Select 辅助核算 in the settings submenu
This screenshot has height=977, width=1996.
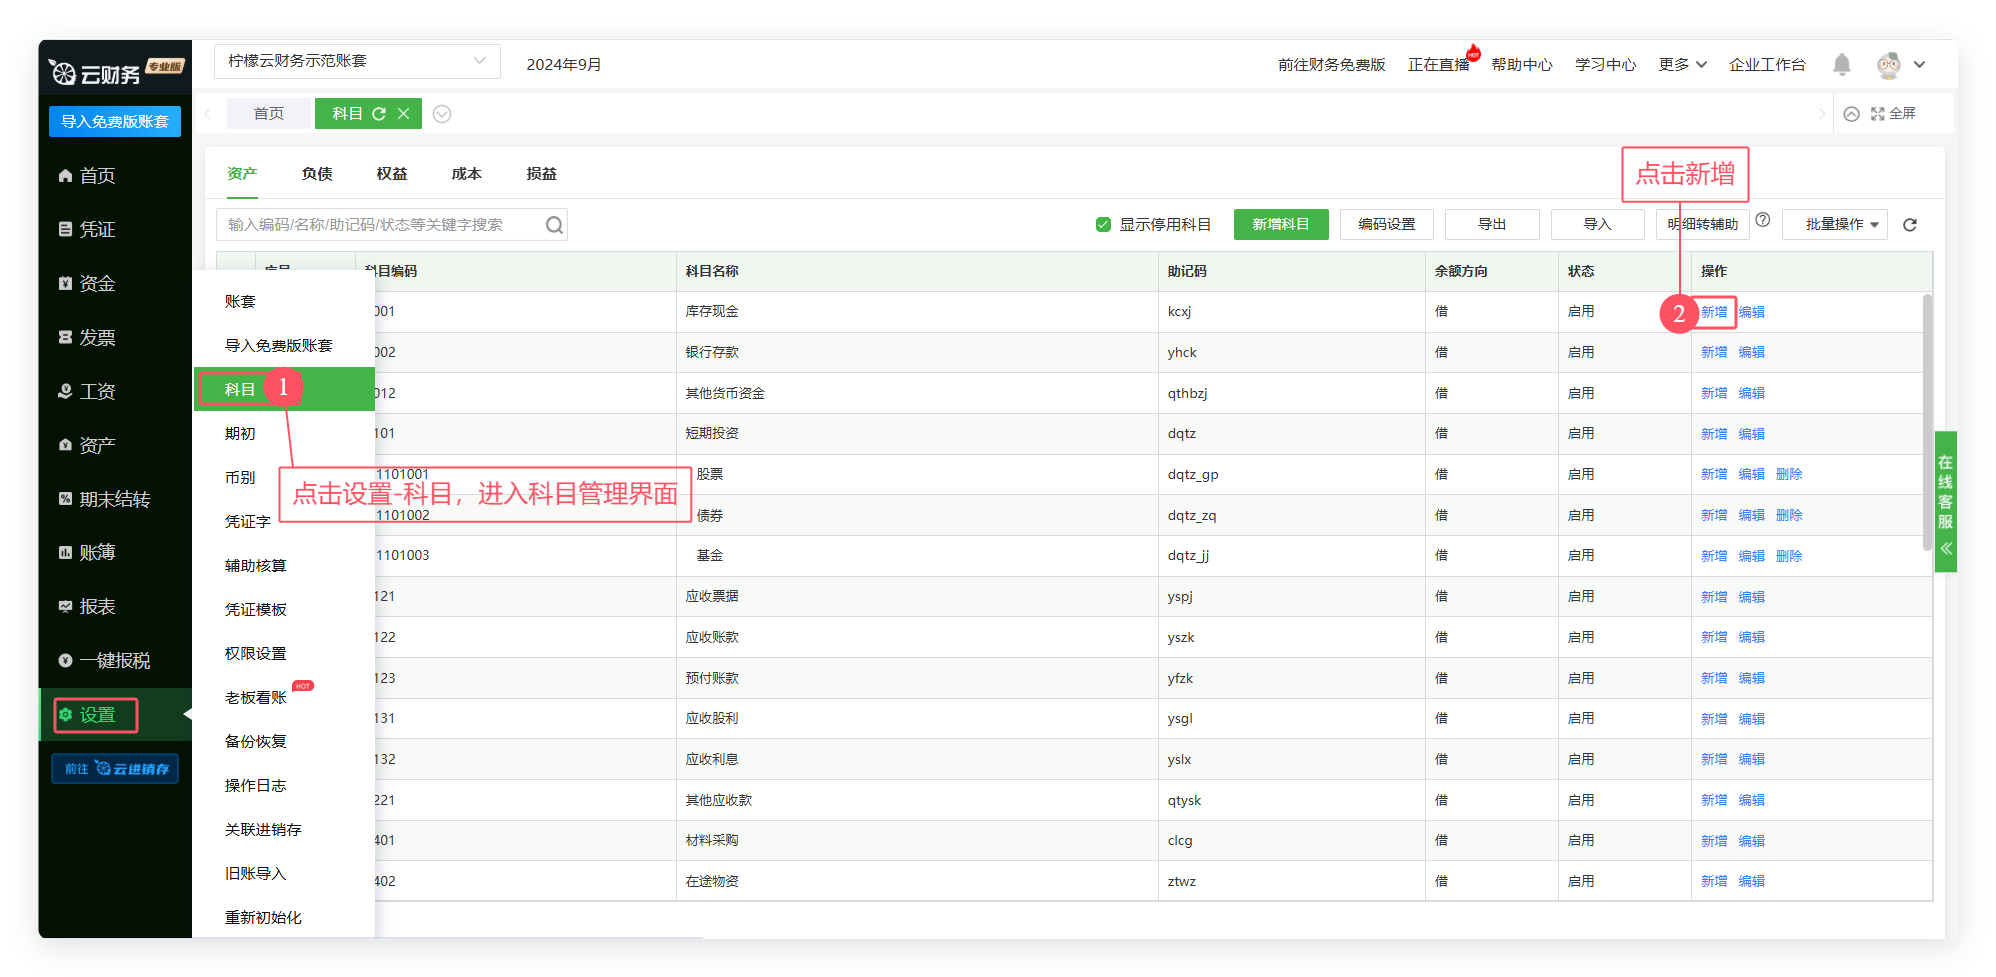point(255,565)
